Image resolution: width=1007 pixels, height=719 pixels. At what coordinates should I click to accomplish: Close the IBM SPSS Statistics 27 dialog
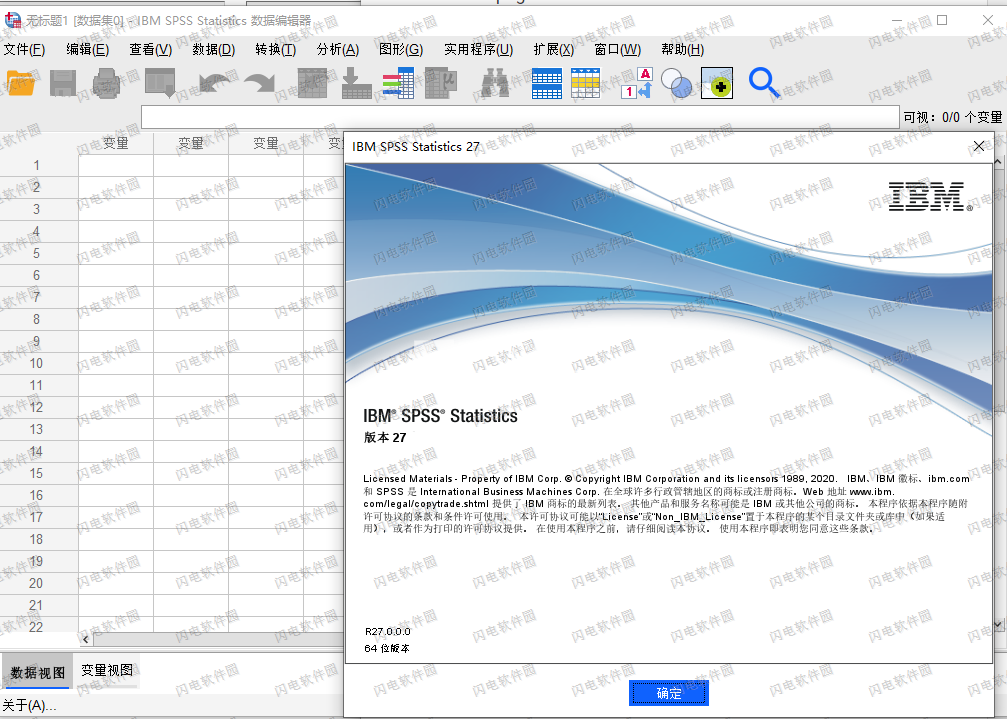click(x=979, y=146)
